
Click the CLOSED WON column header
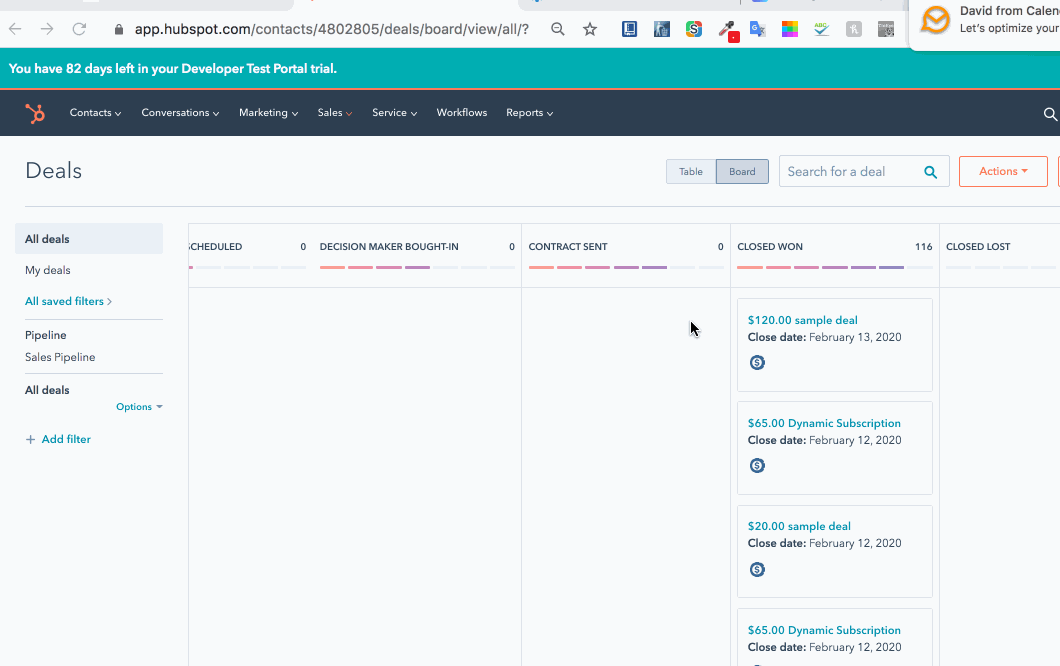pyautogui.click(x=770, y=247)
